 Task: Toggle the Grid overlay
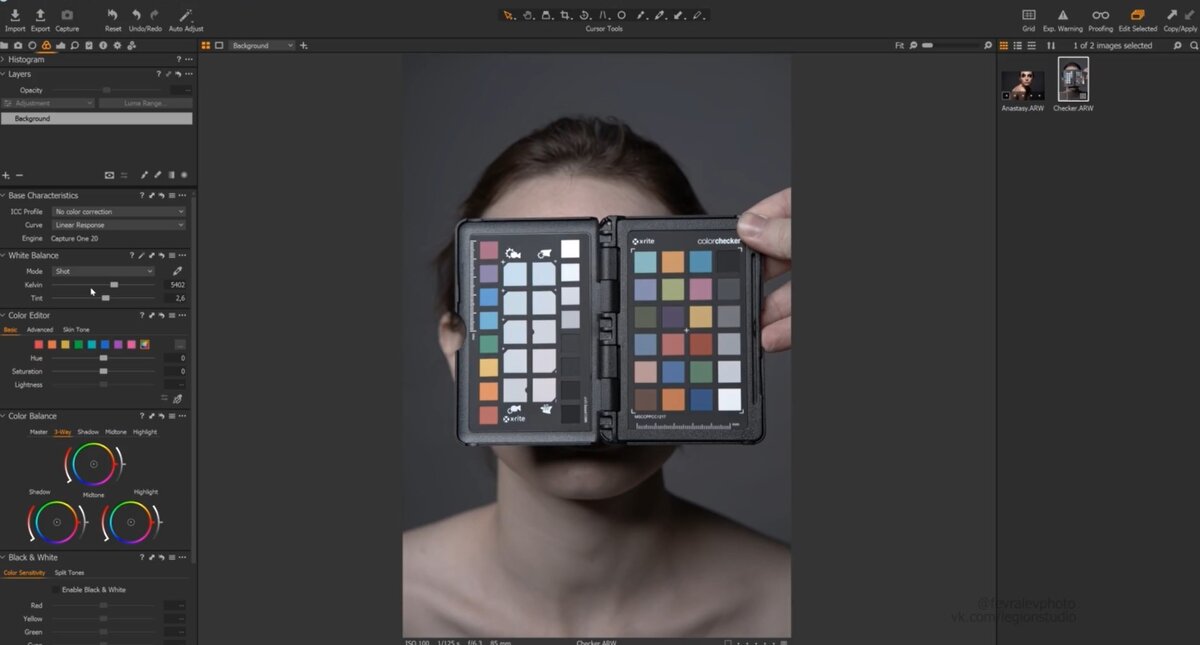click(1029, 15)
